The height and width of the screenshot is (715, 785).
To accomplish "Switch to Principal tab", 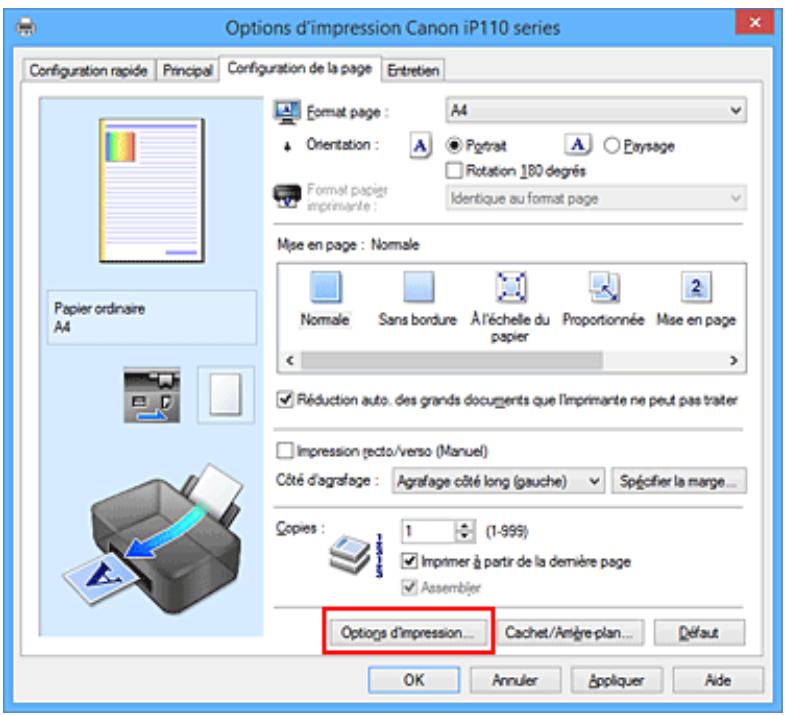I will [188, 71].
